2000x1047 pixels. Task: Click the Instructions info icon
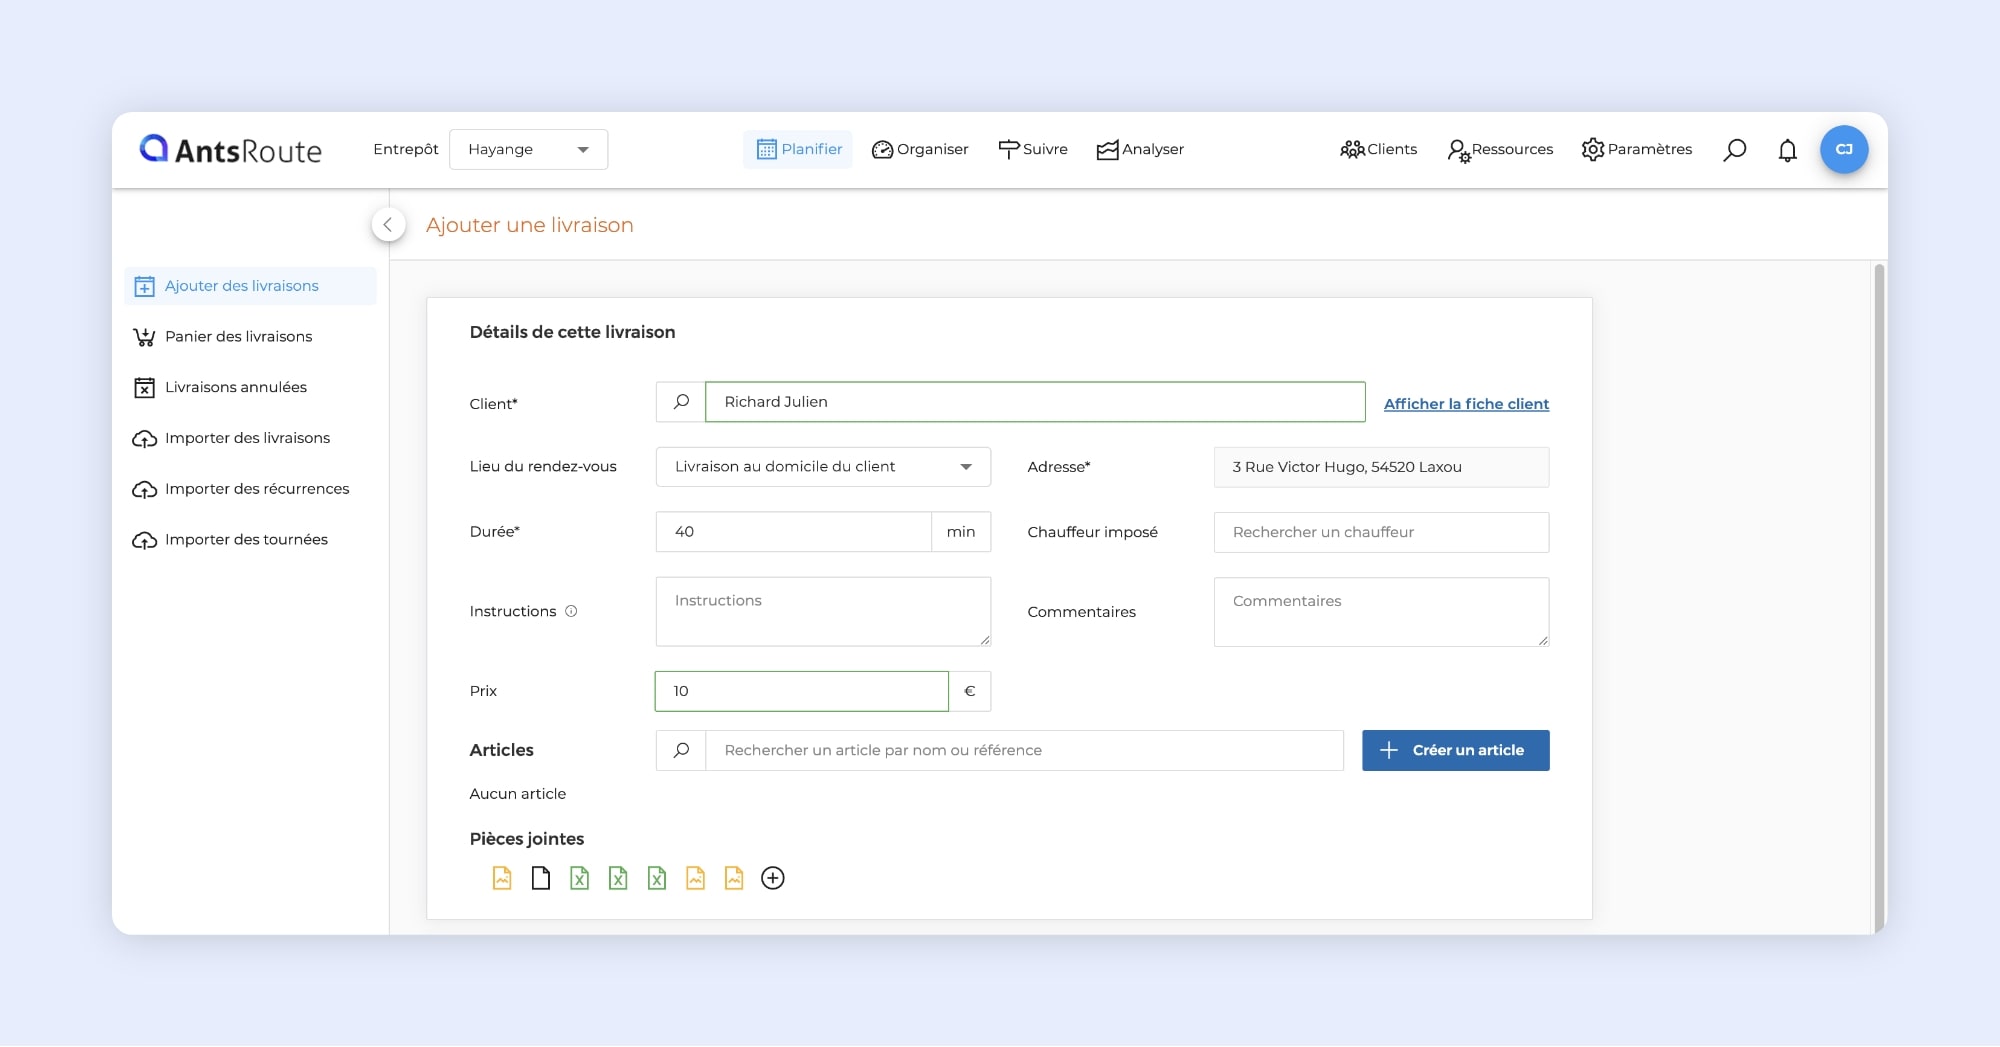point(571,611)
